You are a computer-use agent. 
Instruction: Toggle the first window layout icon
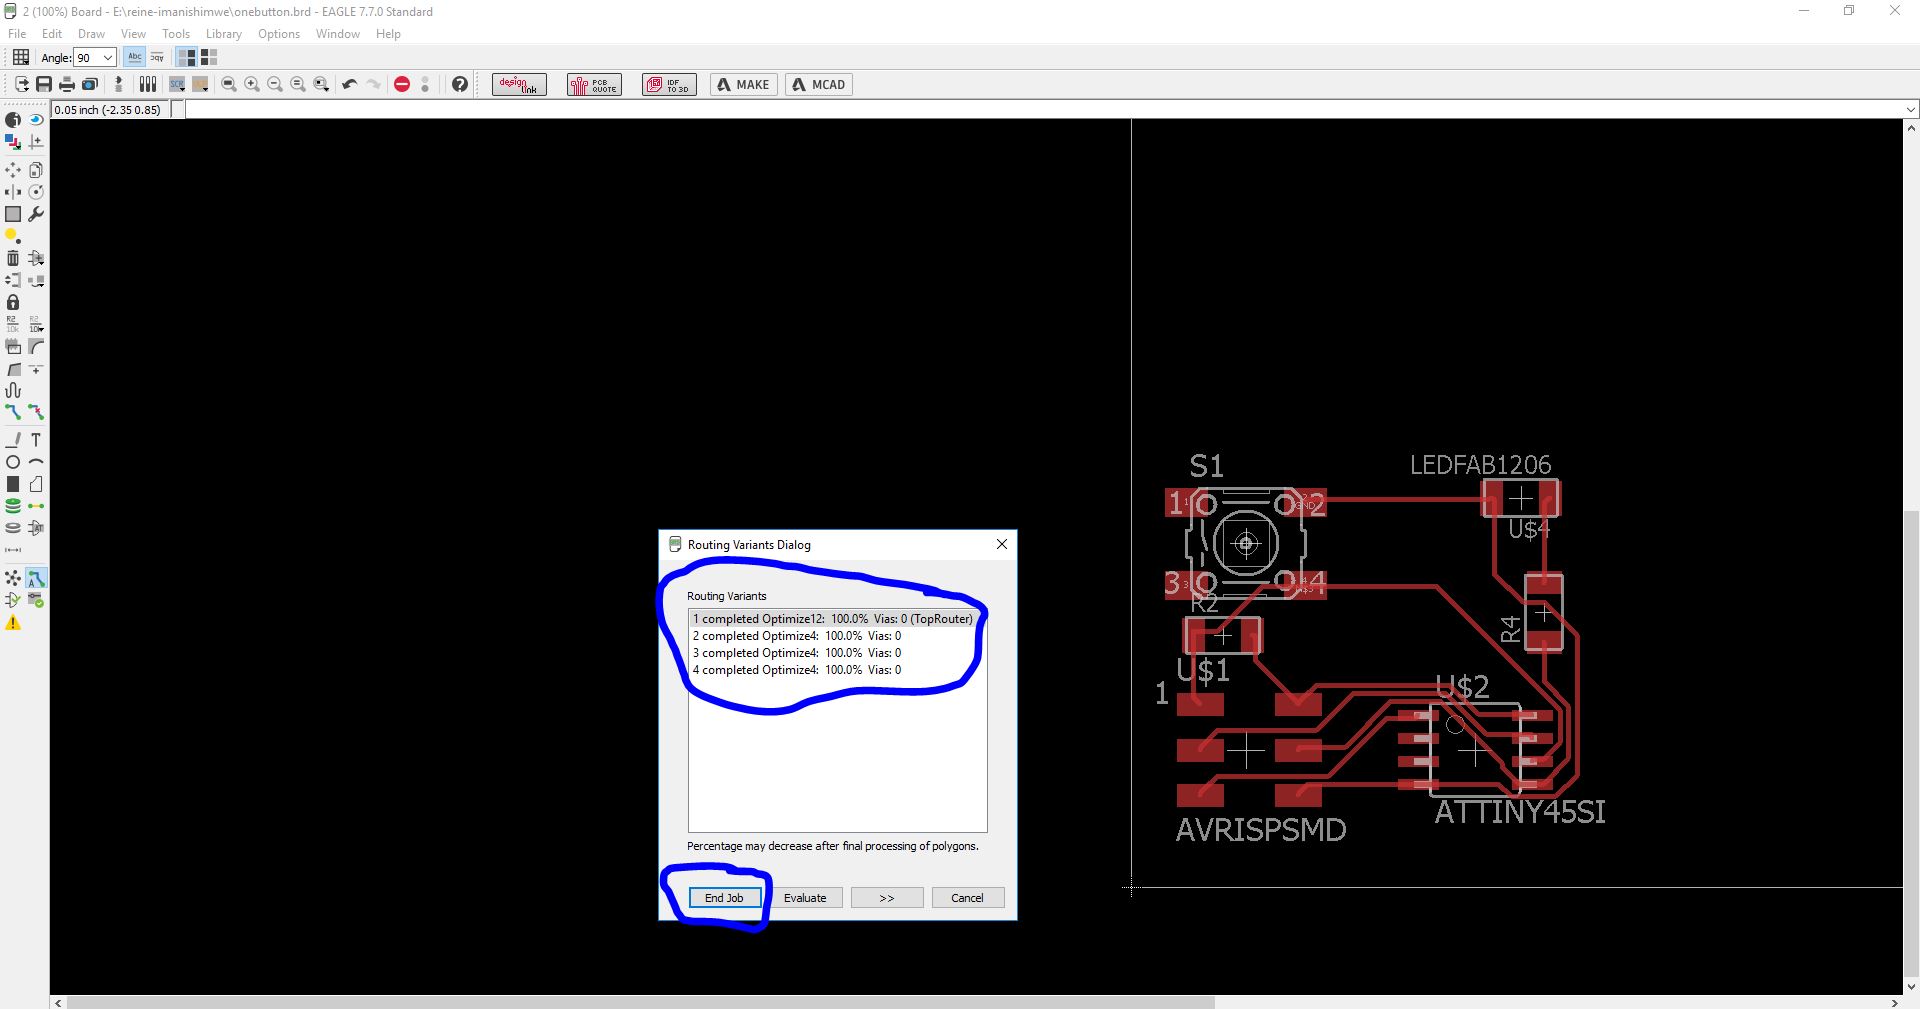click(187, 57)
